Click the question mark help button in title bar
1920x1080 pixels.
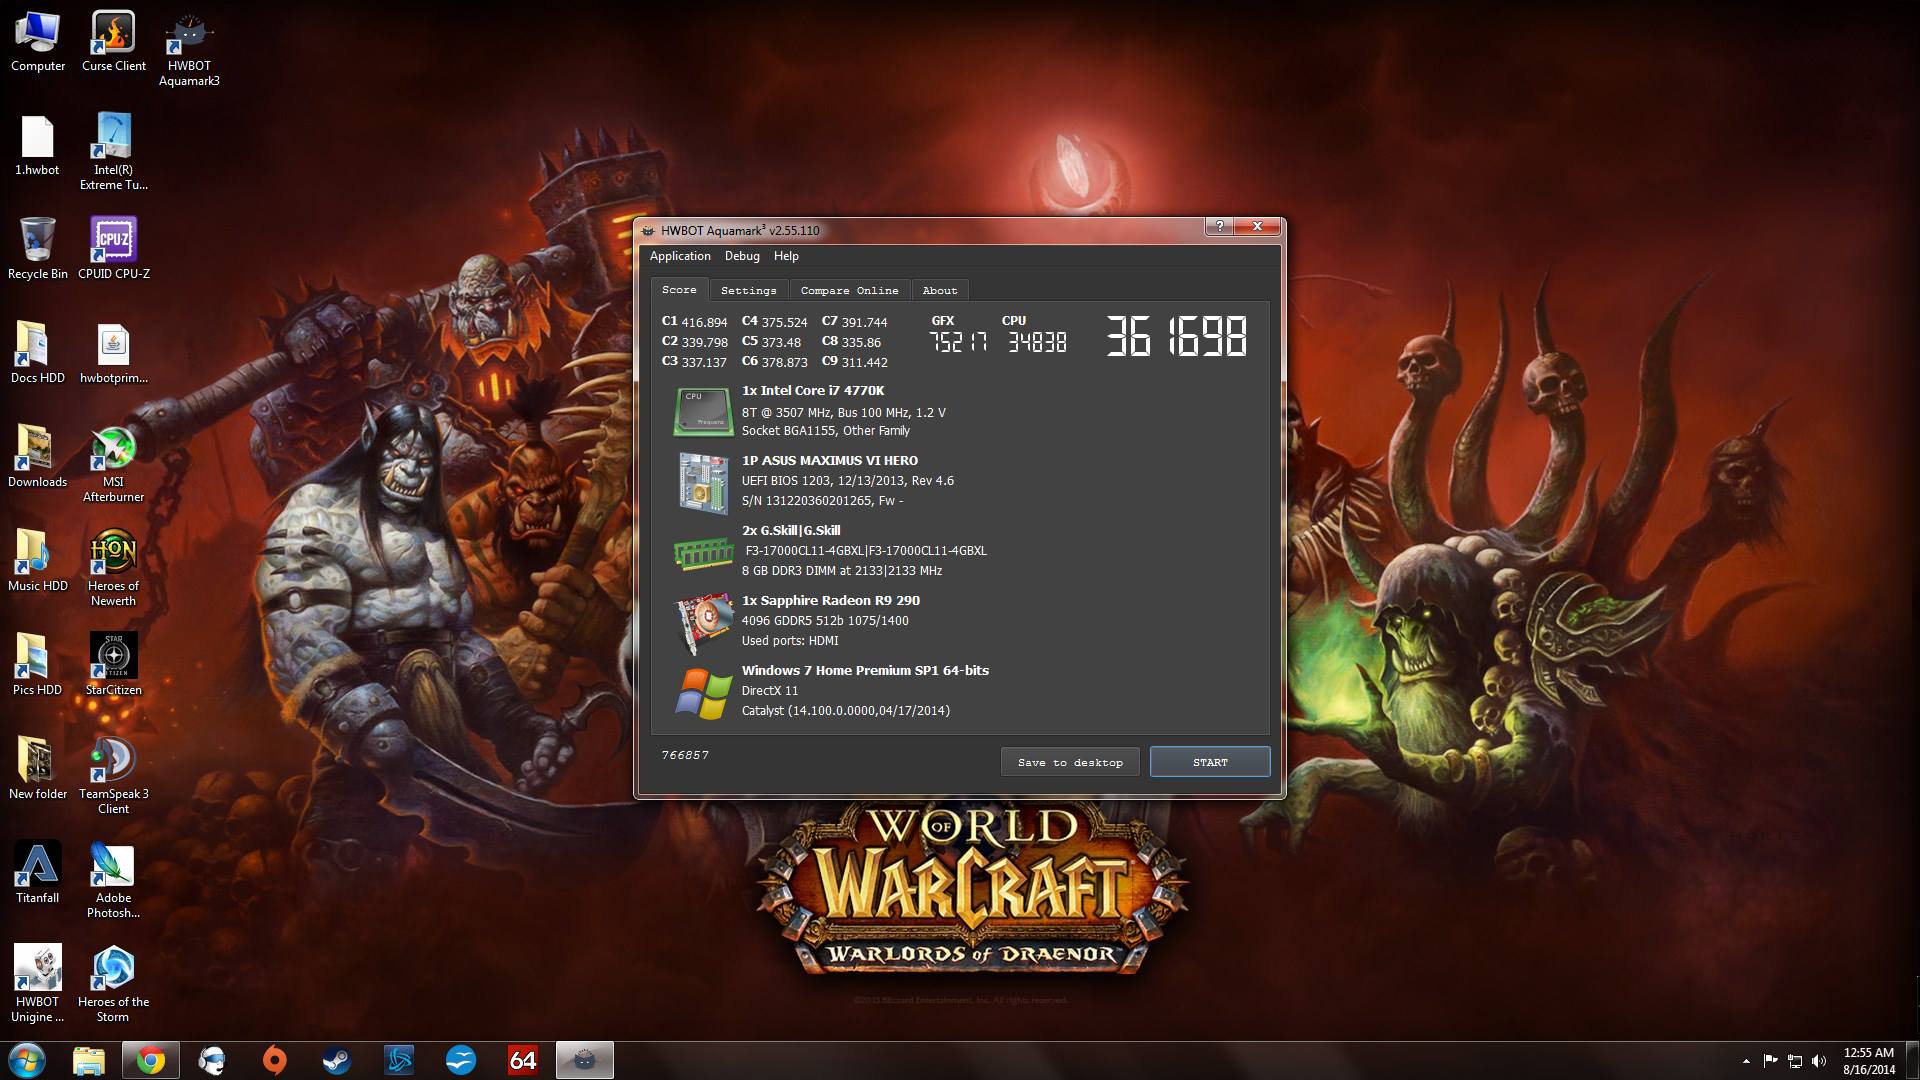click(1219, 226)
